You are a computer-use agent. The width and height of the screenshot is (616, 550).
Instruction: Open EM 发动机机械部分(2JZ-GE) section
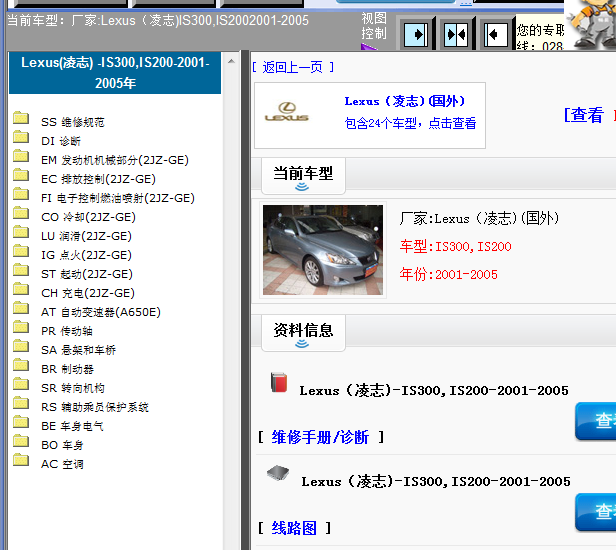[x=115, y=160]
